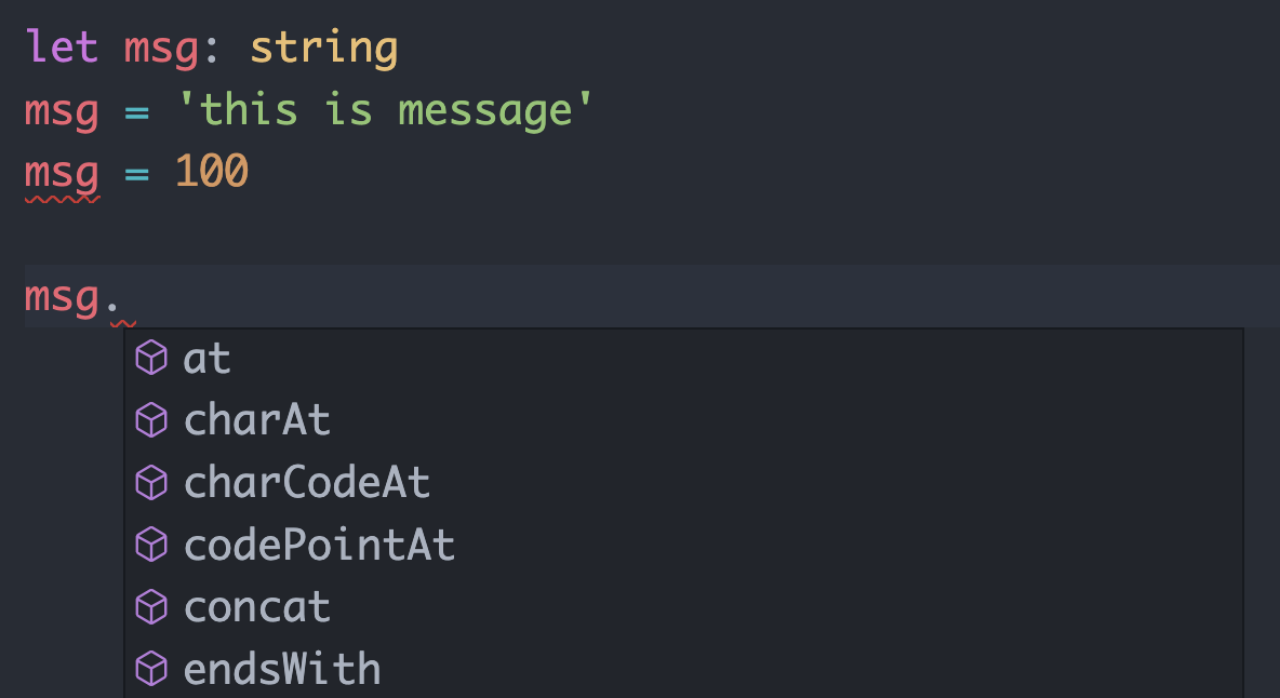Click the let keyword

(x=62, y=48)
